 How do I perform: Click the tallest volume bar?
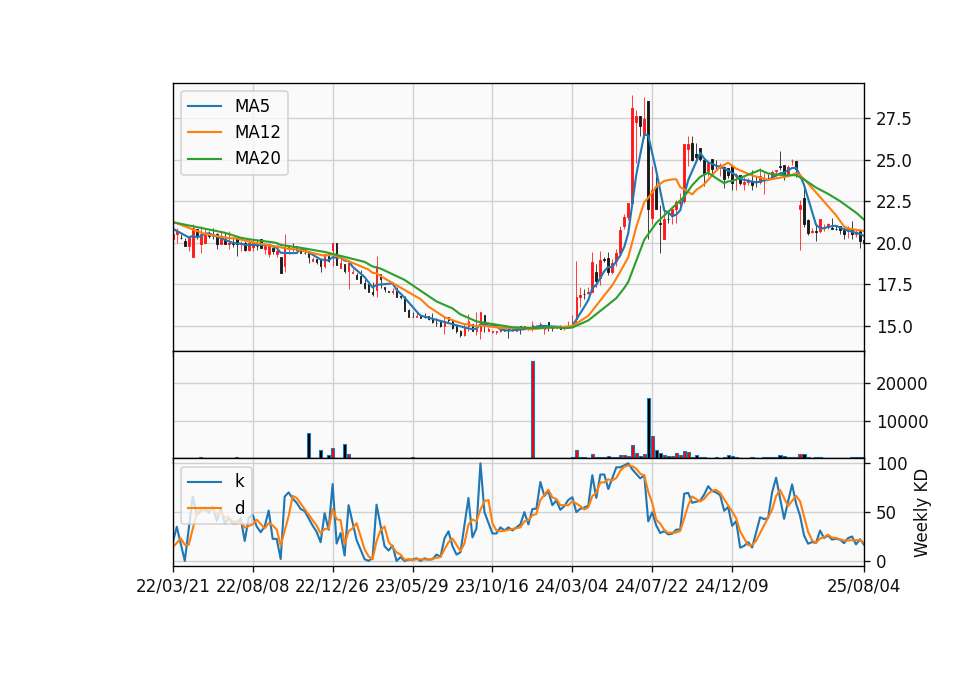[533, 410]
